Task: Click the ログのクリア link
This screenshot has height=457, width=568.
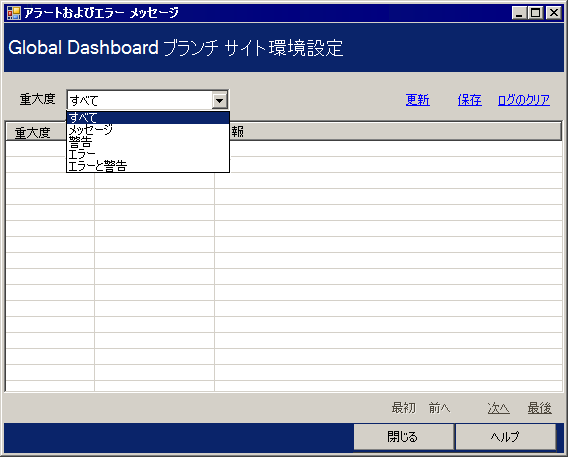Action: [x=524, y=100]
